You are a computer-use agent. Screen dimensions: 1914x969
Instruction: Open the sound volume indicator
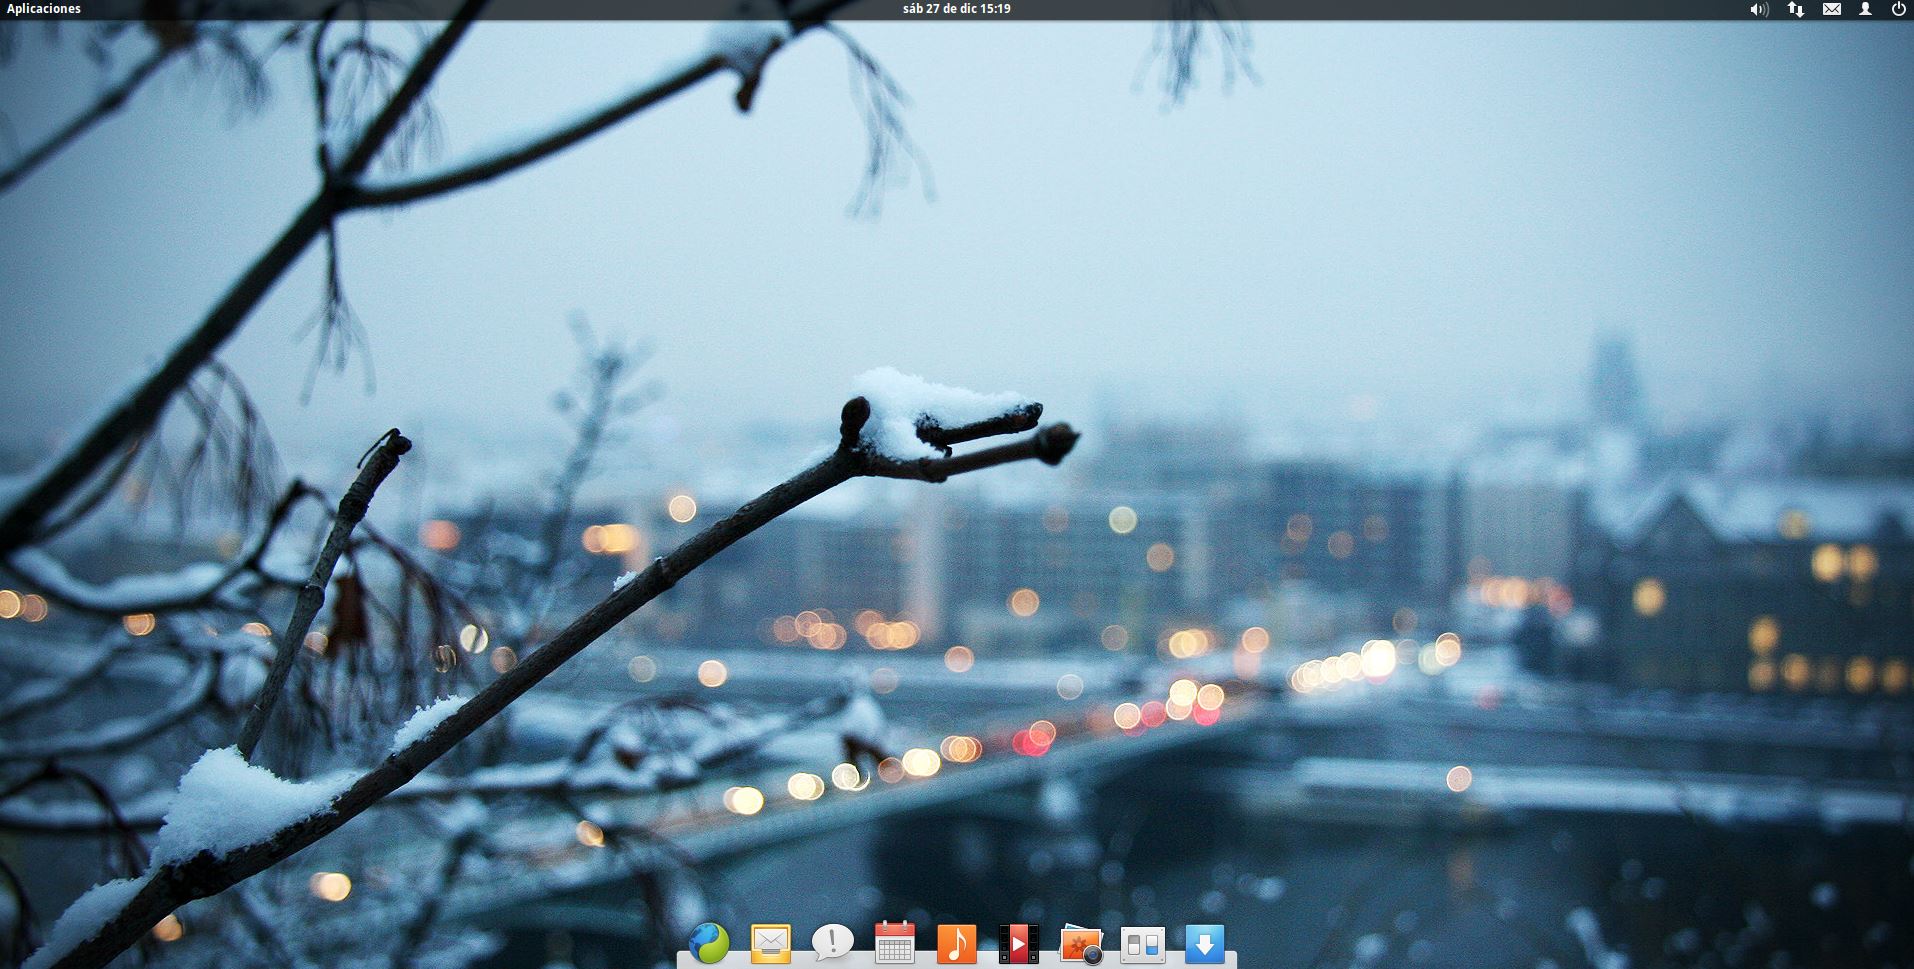(1759, 9)
